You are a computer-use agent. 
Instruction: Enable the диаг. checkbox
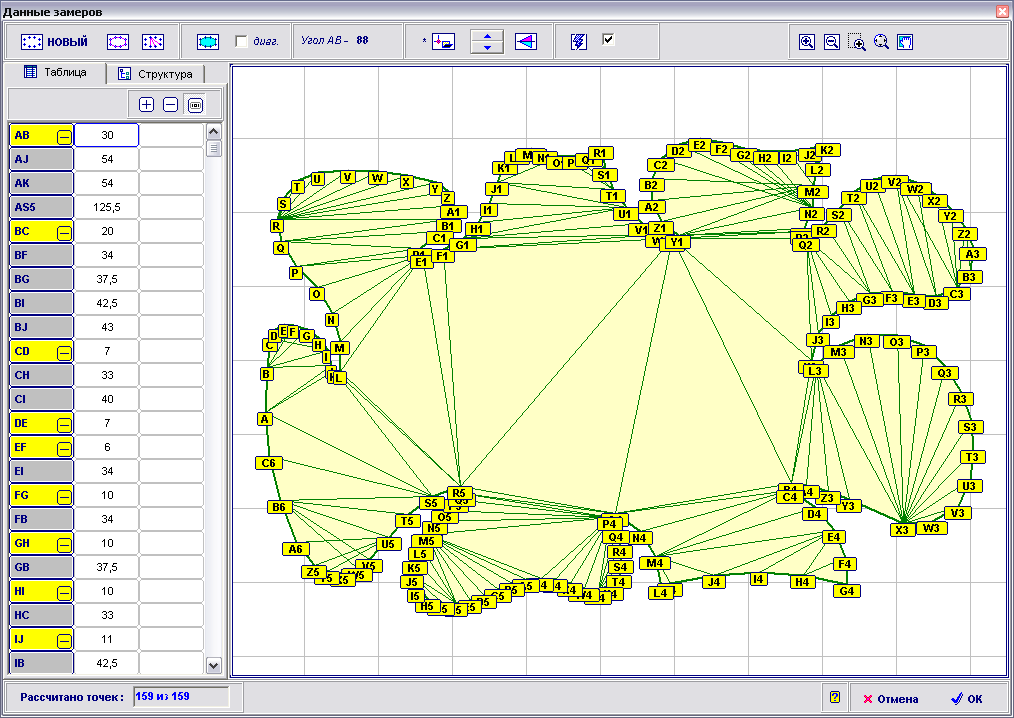[241, 42]
